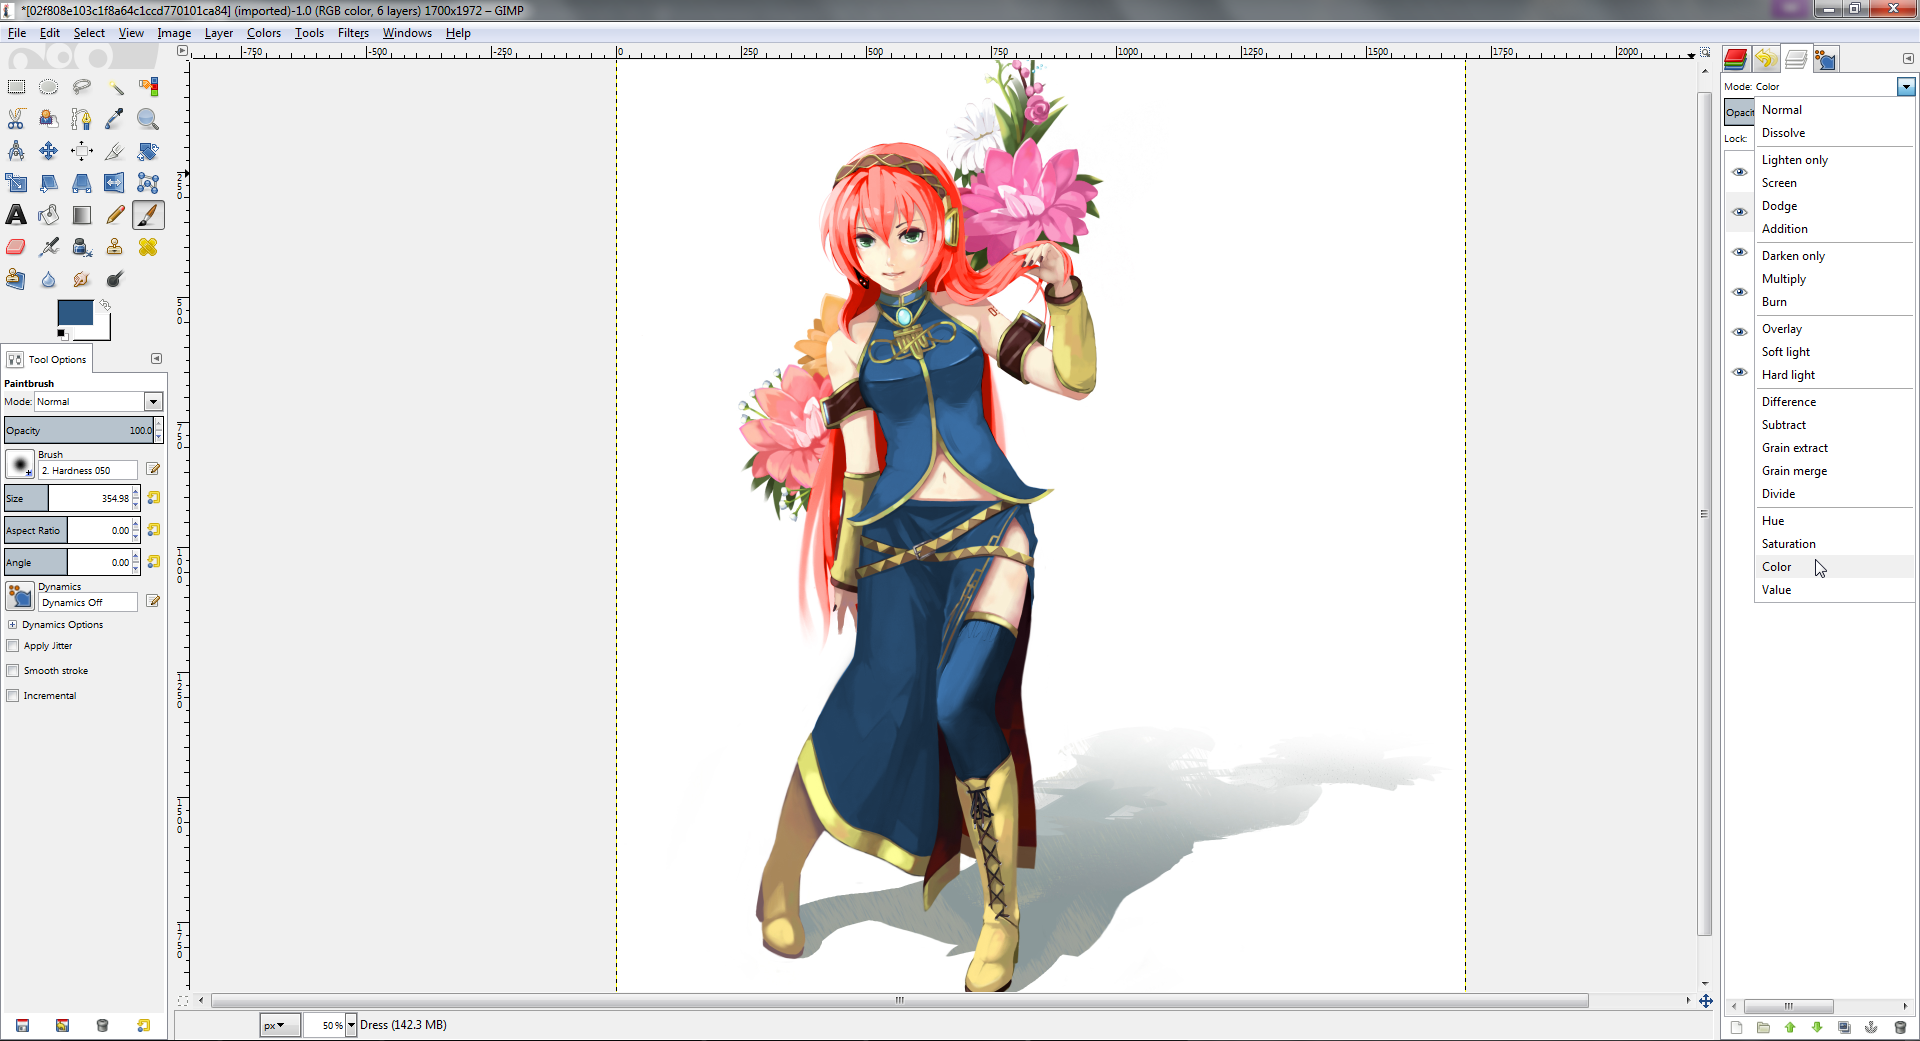The width and height of the screenshot is (1920, 1041).
Task: Enable the Incremental checkbox
Action: 13,696
